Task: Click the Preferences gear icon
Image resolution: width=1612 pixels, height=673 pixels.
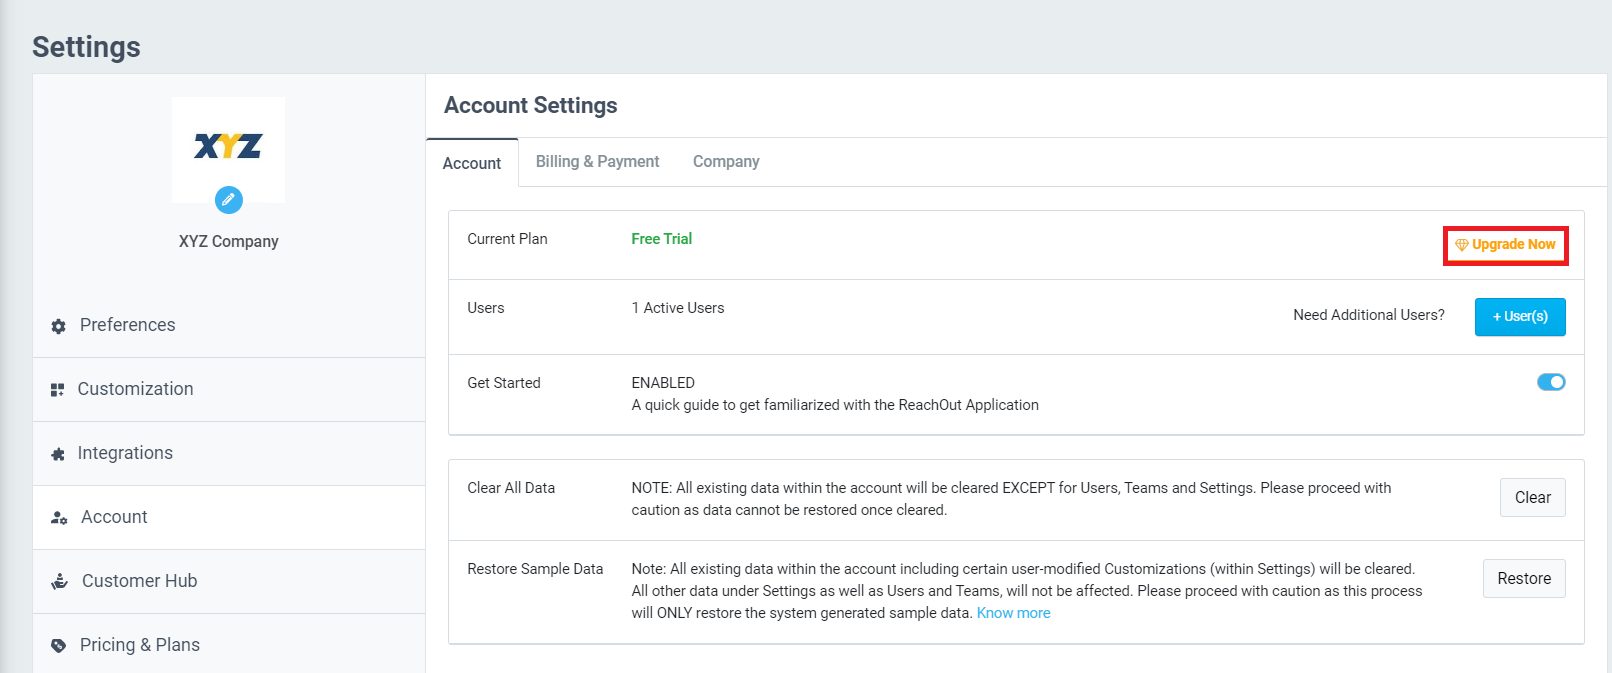Action: (x=58, y=326)
